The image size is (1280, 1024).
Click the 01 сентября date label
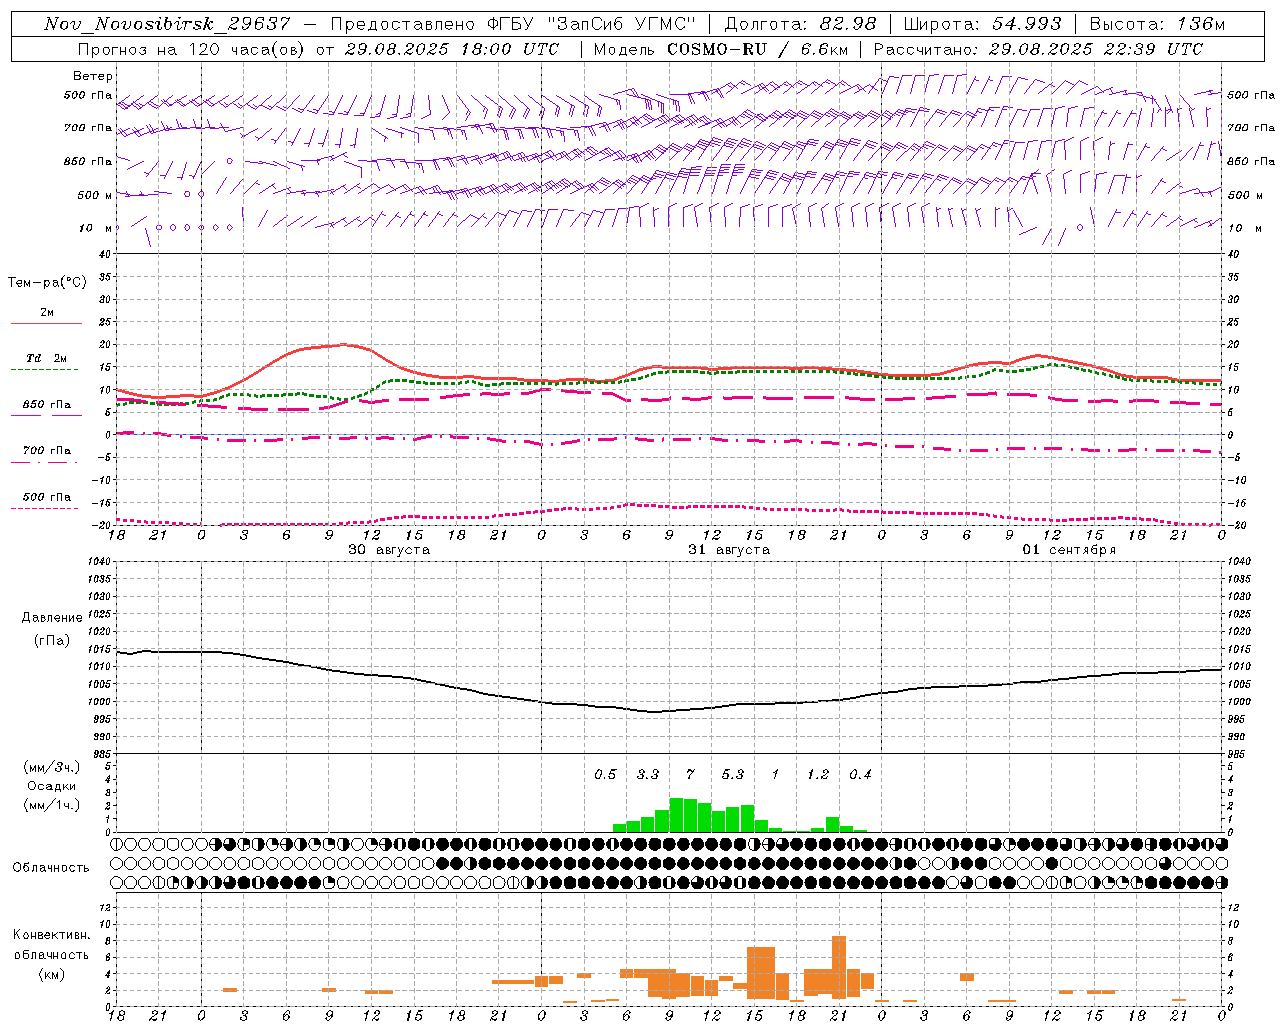tap(1069, 550)
